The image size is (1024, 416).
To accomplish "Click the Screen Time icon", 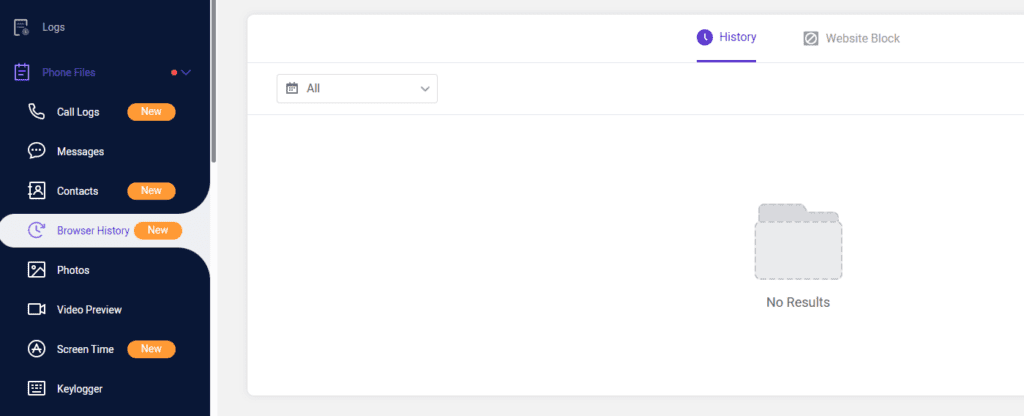I will tap(37, 349).
